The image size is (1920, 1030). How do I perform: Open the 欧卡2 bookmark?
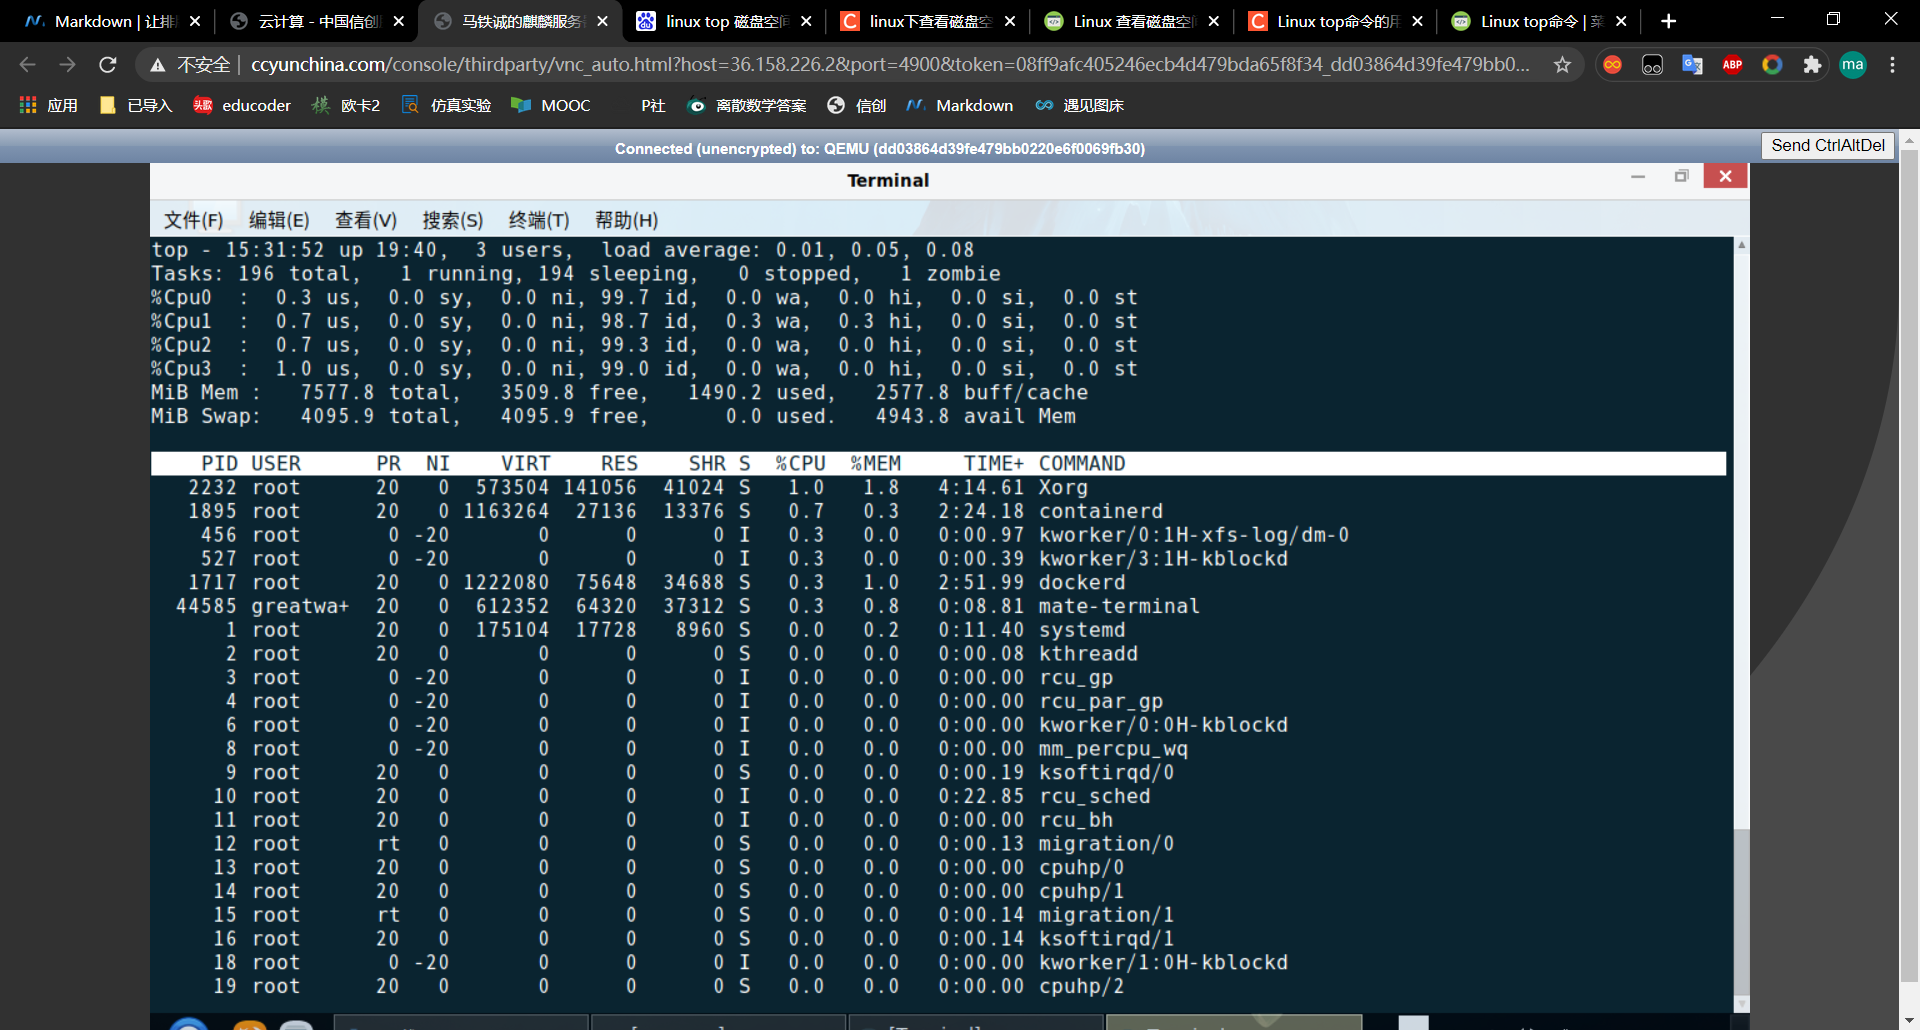pos(346,105)
